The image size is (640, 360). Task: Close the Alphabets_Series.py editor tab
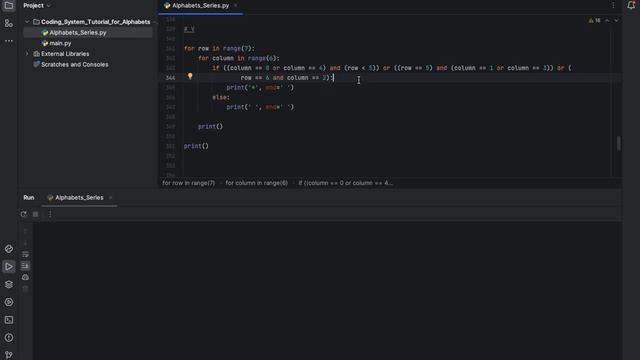click(x=236, y=6)
